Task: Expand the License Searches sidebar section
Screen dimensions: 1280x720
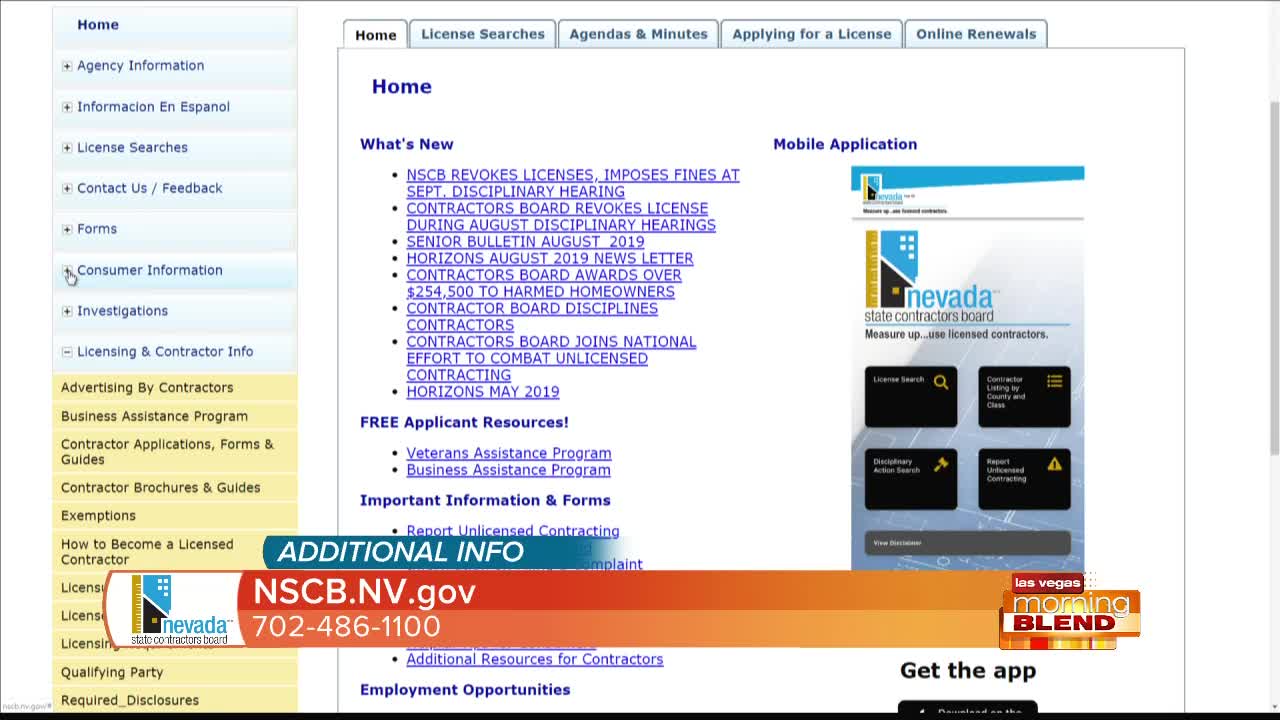Action: point(67,148)
